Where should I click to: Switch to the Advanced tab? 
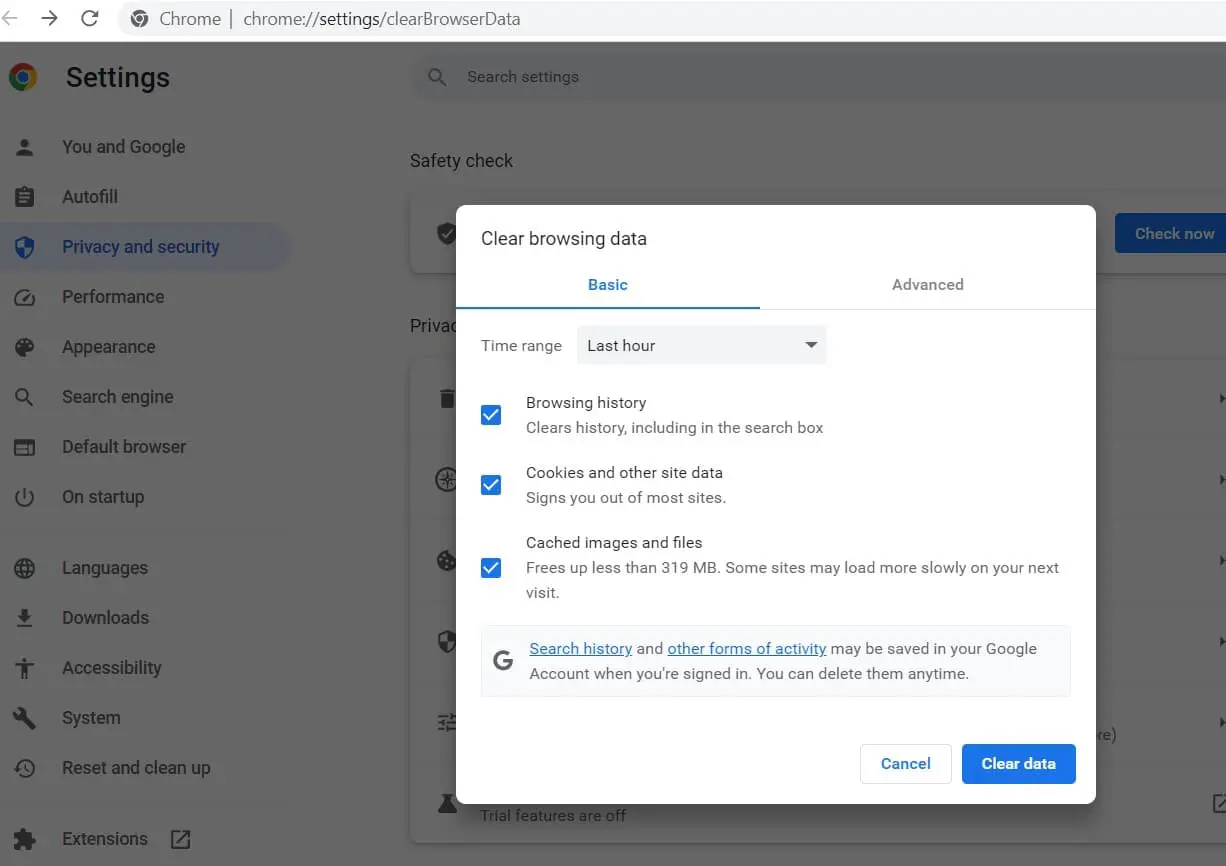point(927,284)
